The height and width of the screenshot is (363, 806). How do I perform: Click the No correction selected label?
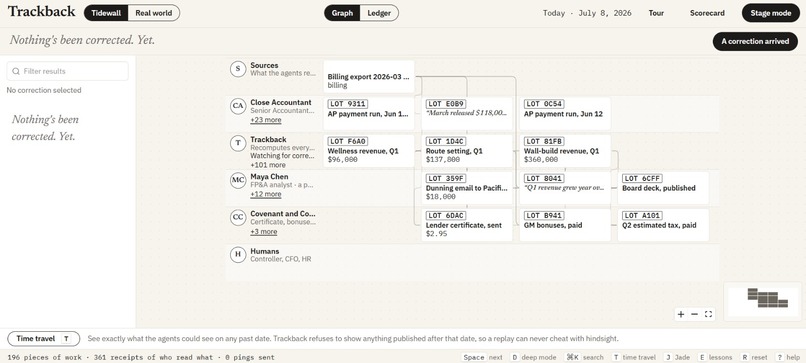[x=44, y=90]
